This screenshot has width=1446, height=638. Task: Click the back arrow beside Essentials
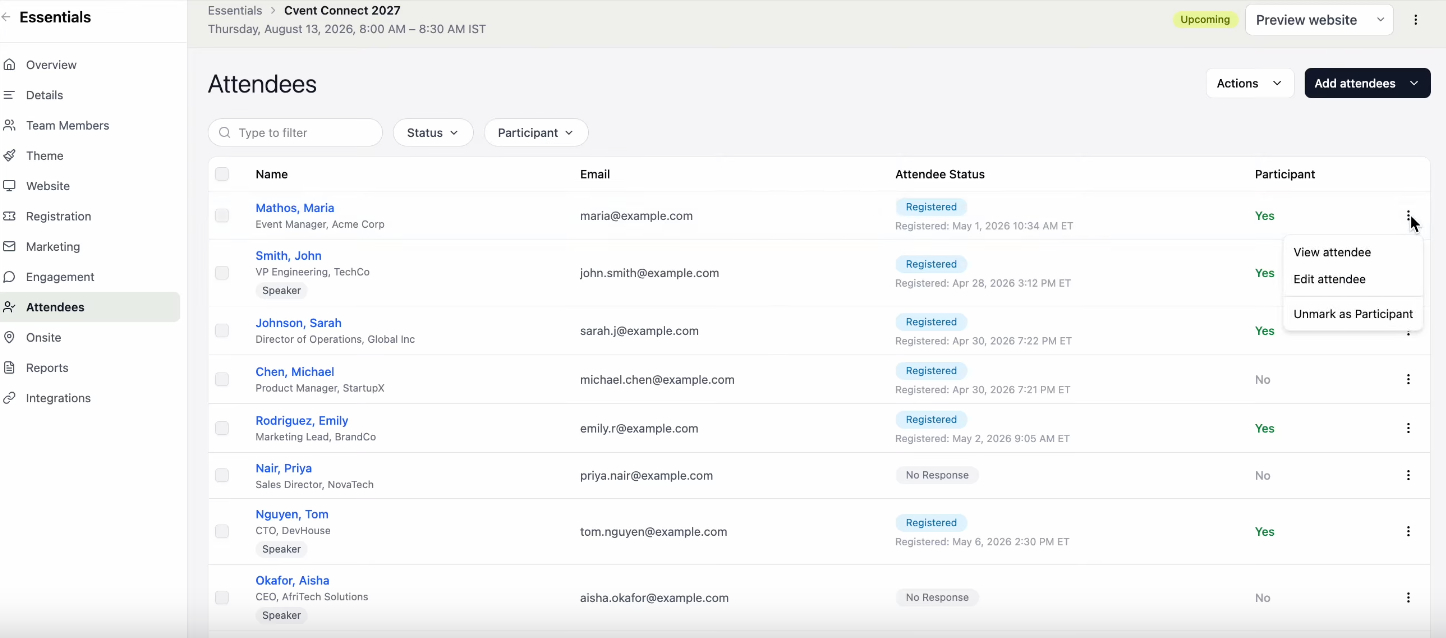click(x=6, y=17)
